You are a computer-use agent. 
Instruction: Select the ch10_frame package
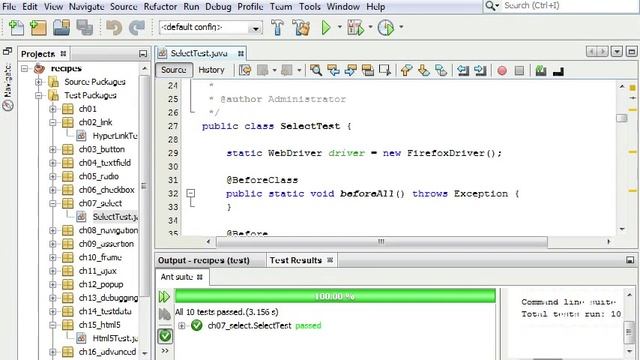pos(100,258)
